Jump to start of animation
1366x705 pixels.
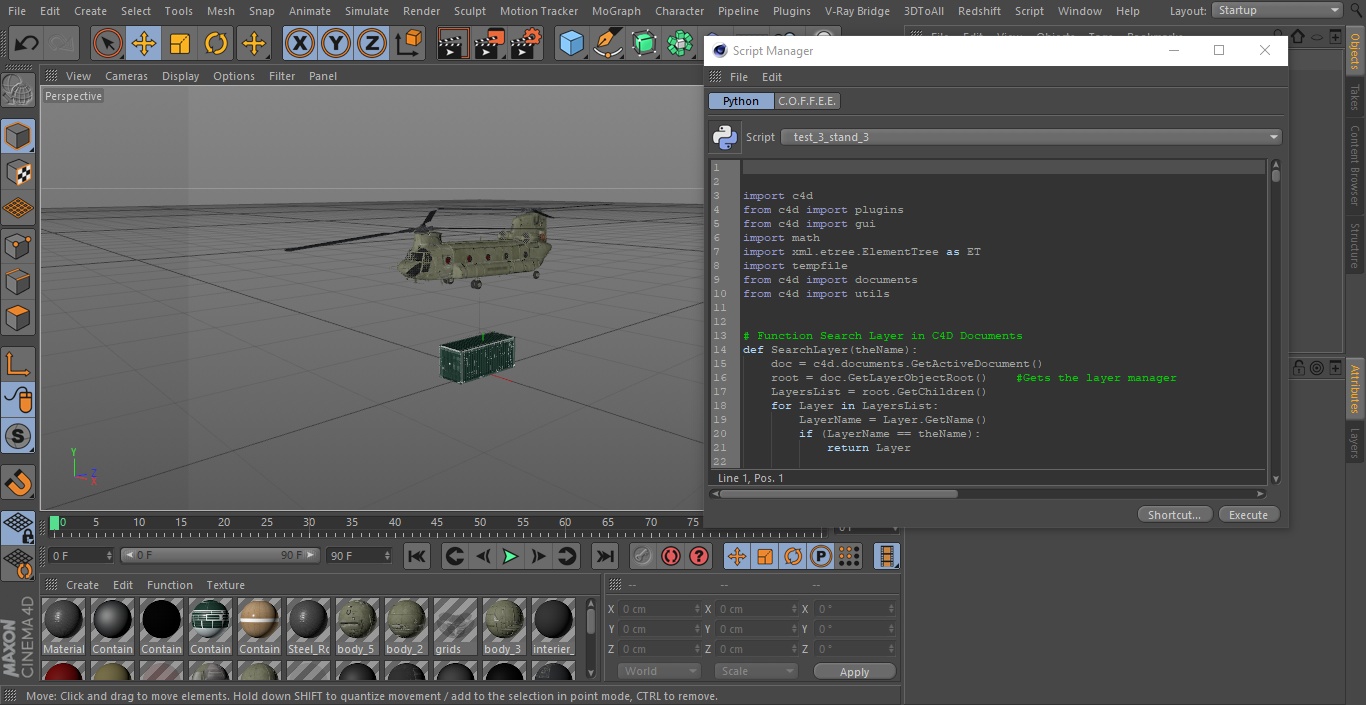(x=417, y=556)
